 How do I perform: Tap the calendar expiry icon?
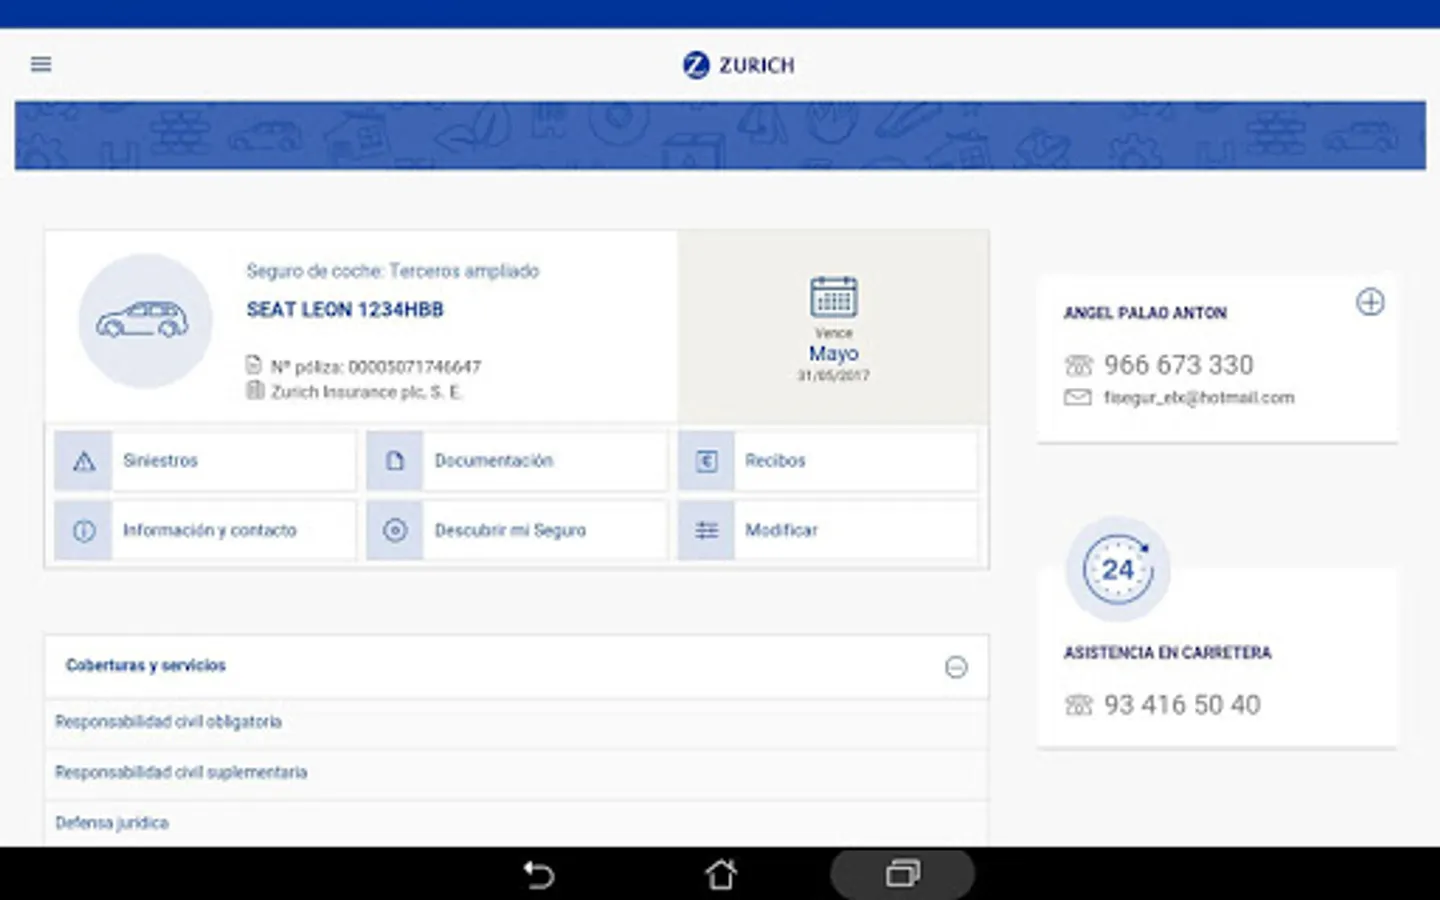coord(833,297)
